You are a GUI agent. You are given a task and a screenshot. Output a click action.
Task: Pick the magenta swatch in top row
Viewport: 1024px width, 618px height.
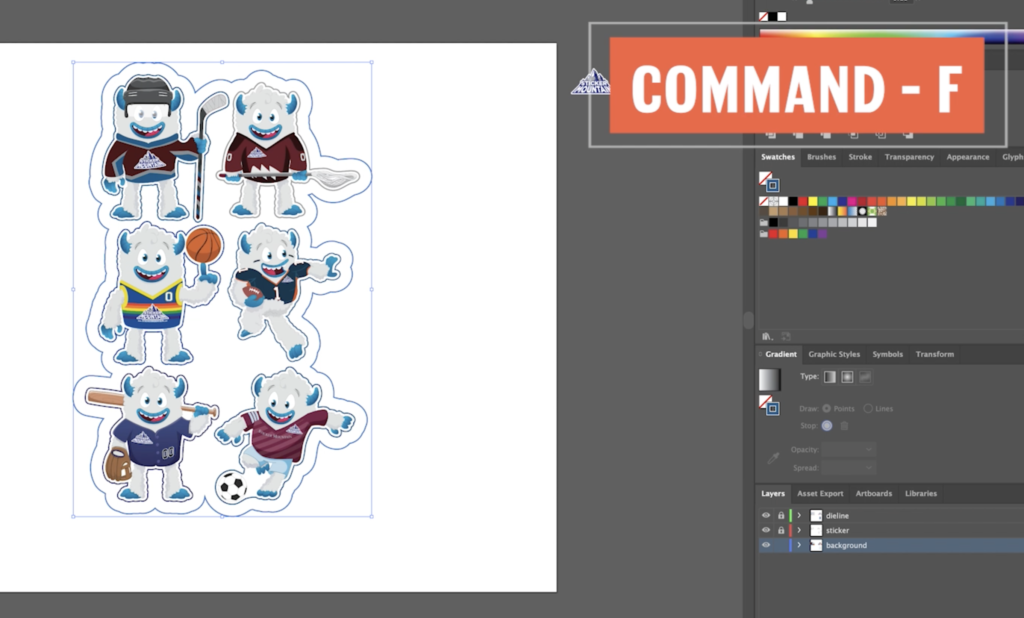coord(852,201)
